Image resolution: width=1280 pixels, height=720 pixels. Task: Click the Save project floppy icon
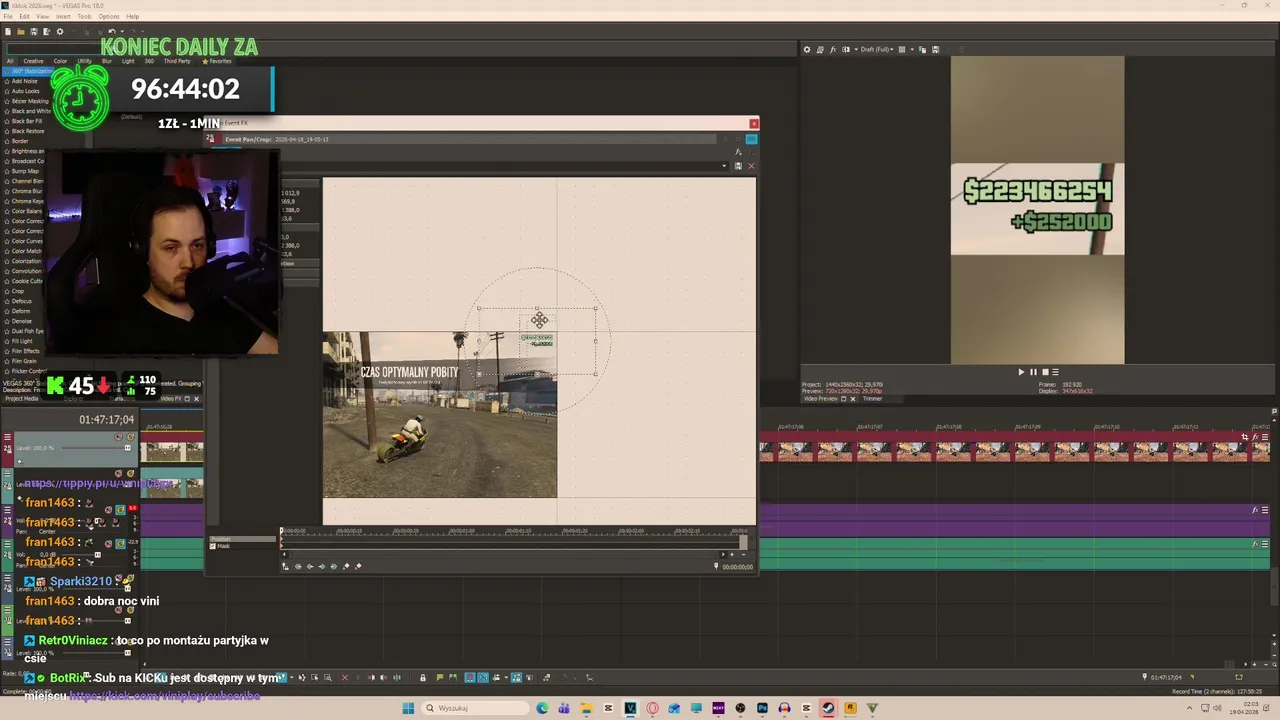click(x=34, y=31)
